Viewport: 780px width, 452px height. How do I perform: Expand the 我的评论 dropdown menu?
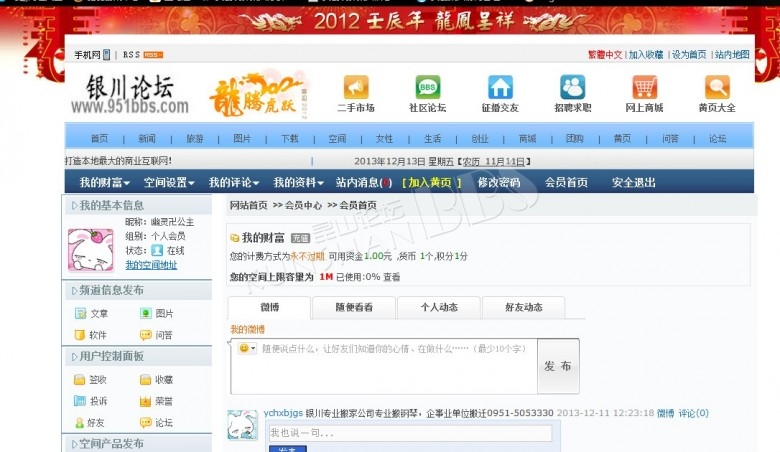[x=234, y=182]
